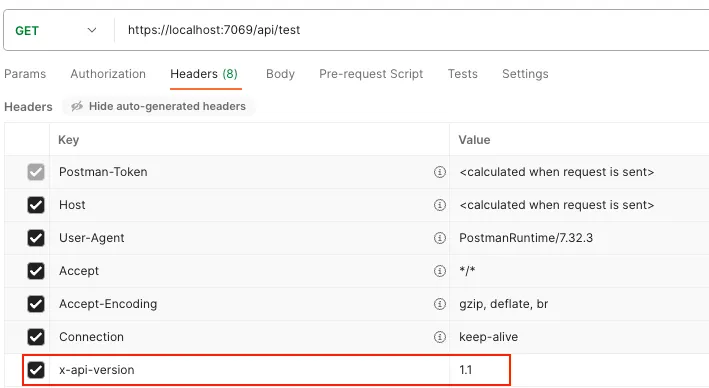
Task: Click Hide auto-generated headers button
Action: pos(159,106)
